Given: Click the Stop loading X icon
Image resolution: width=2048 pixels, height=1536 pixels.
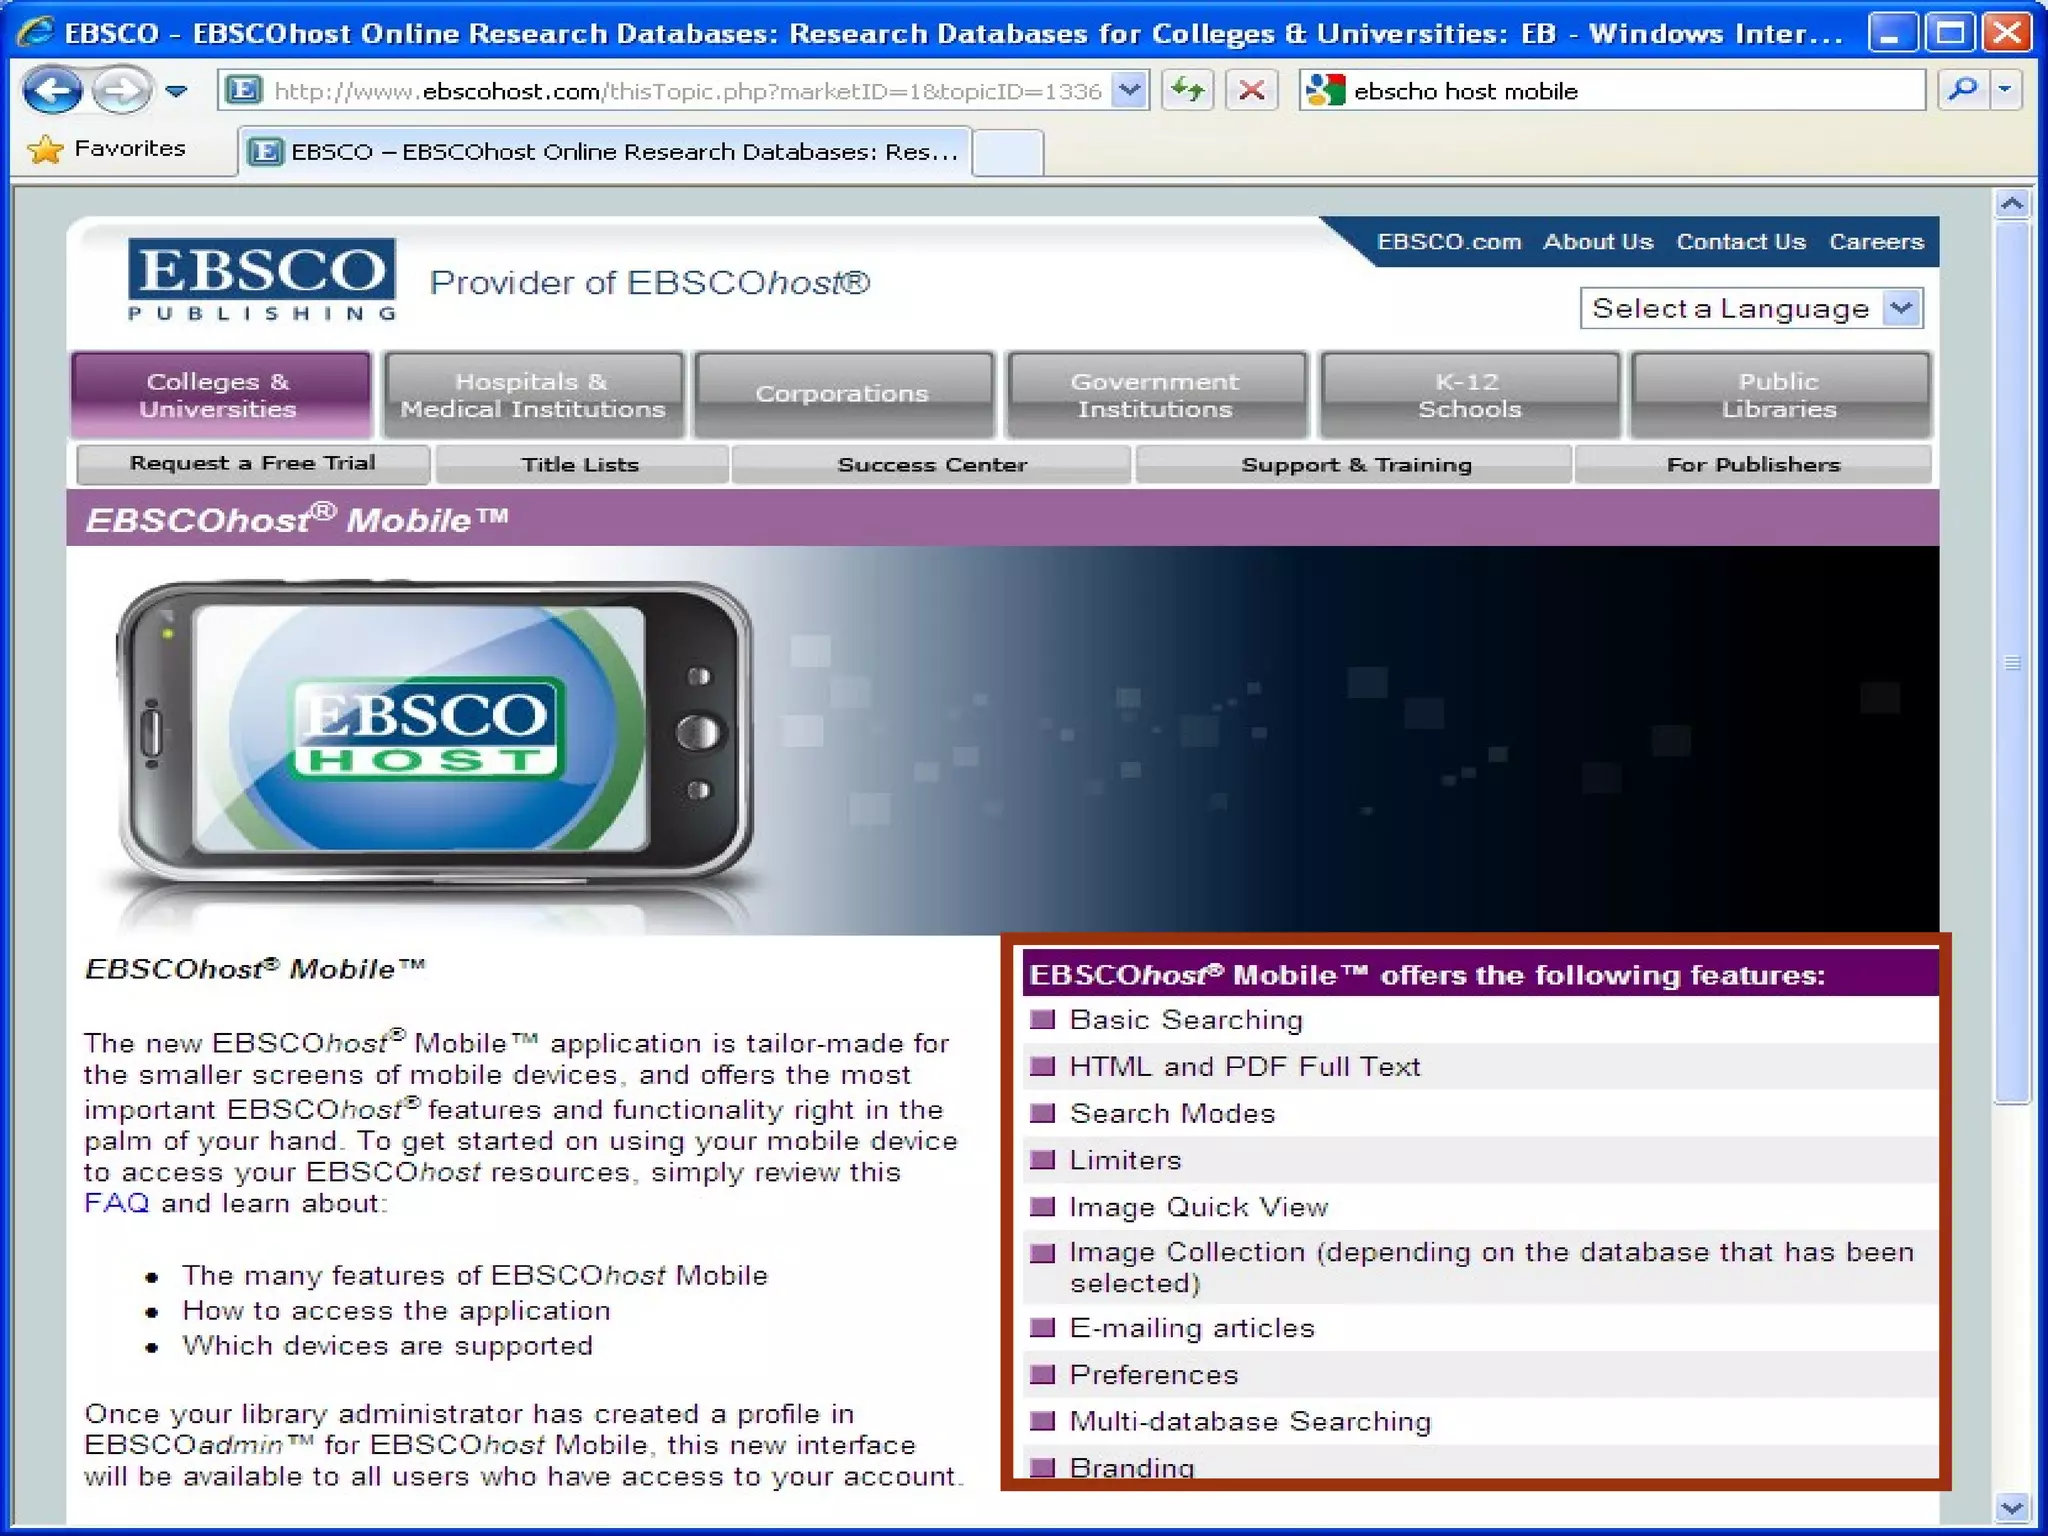Looking at the screenshot, I should coord(1251,91).
